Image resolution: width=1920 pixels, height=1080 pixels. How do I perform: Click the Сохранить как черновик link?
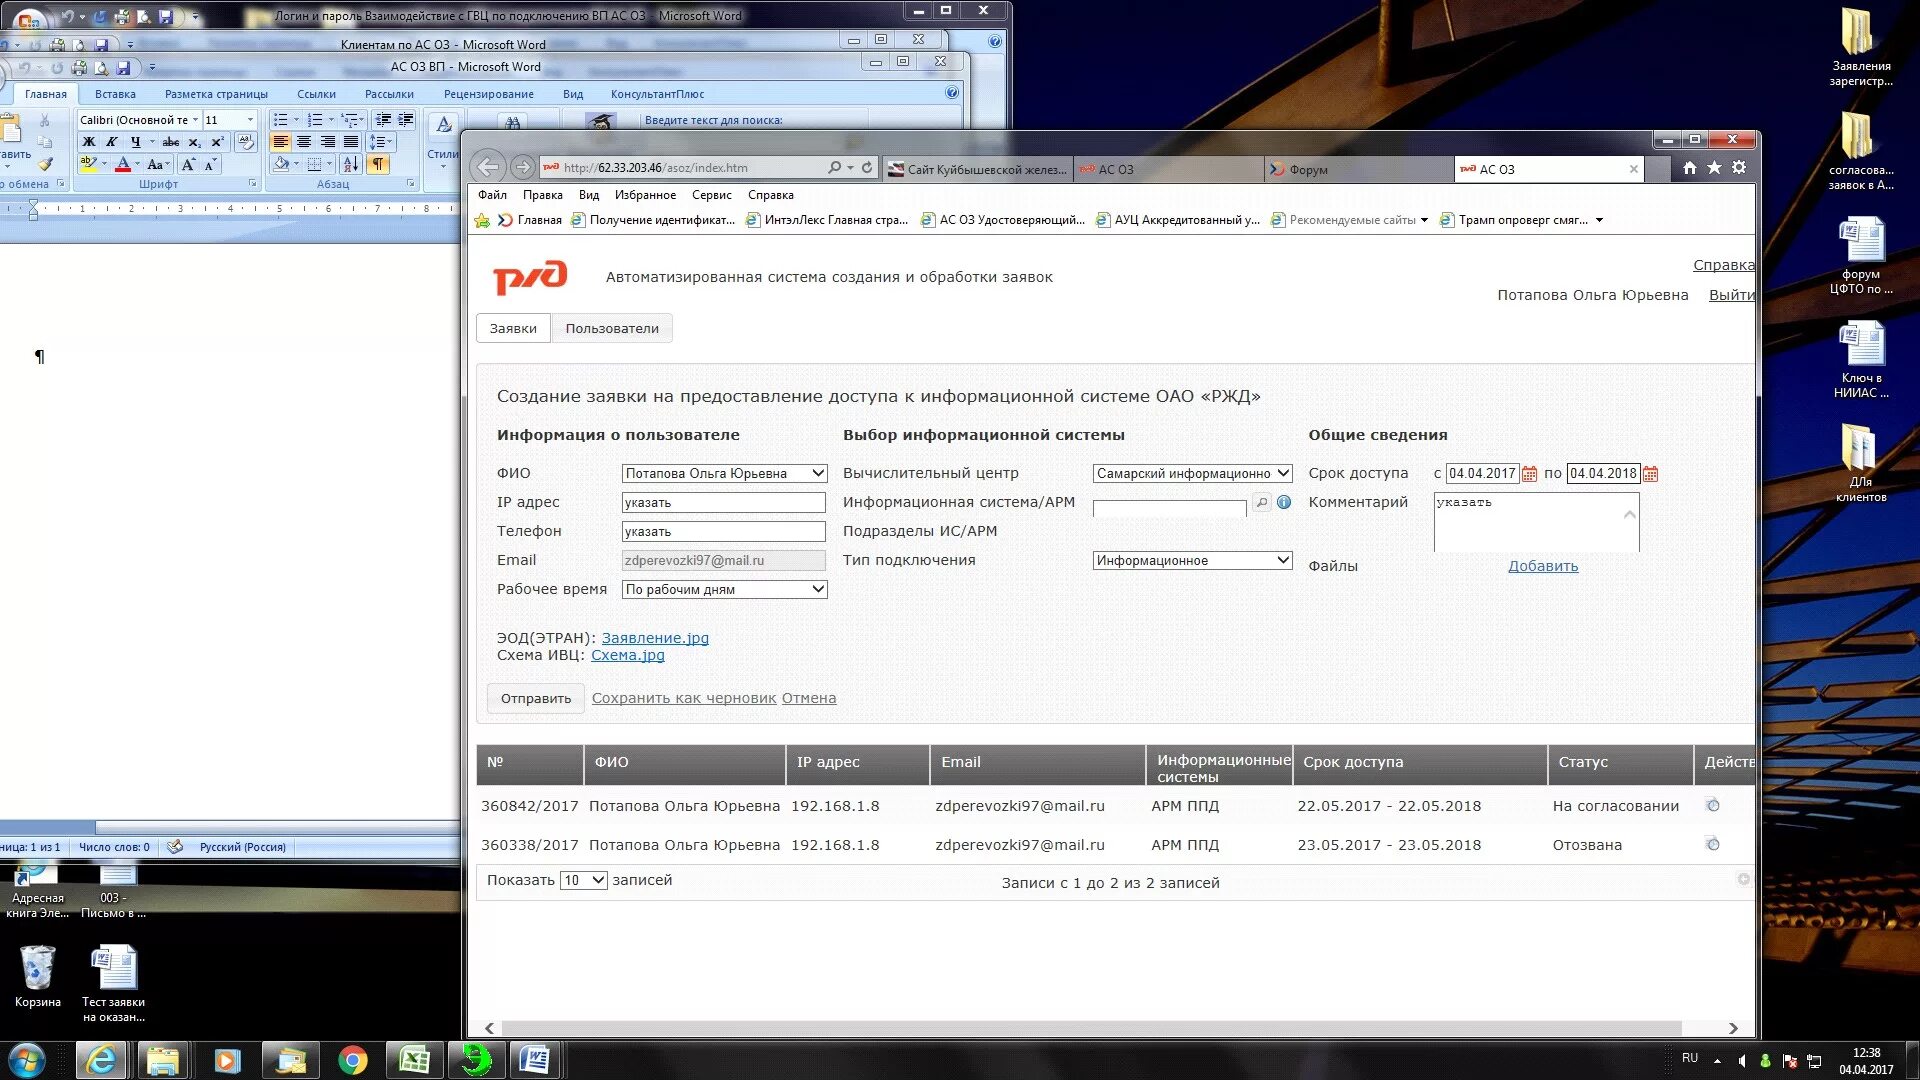[x=684, y=699]
